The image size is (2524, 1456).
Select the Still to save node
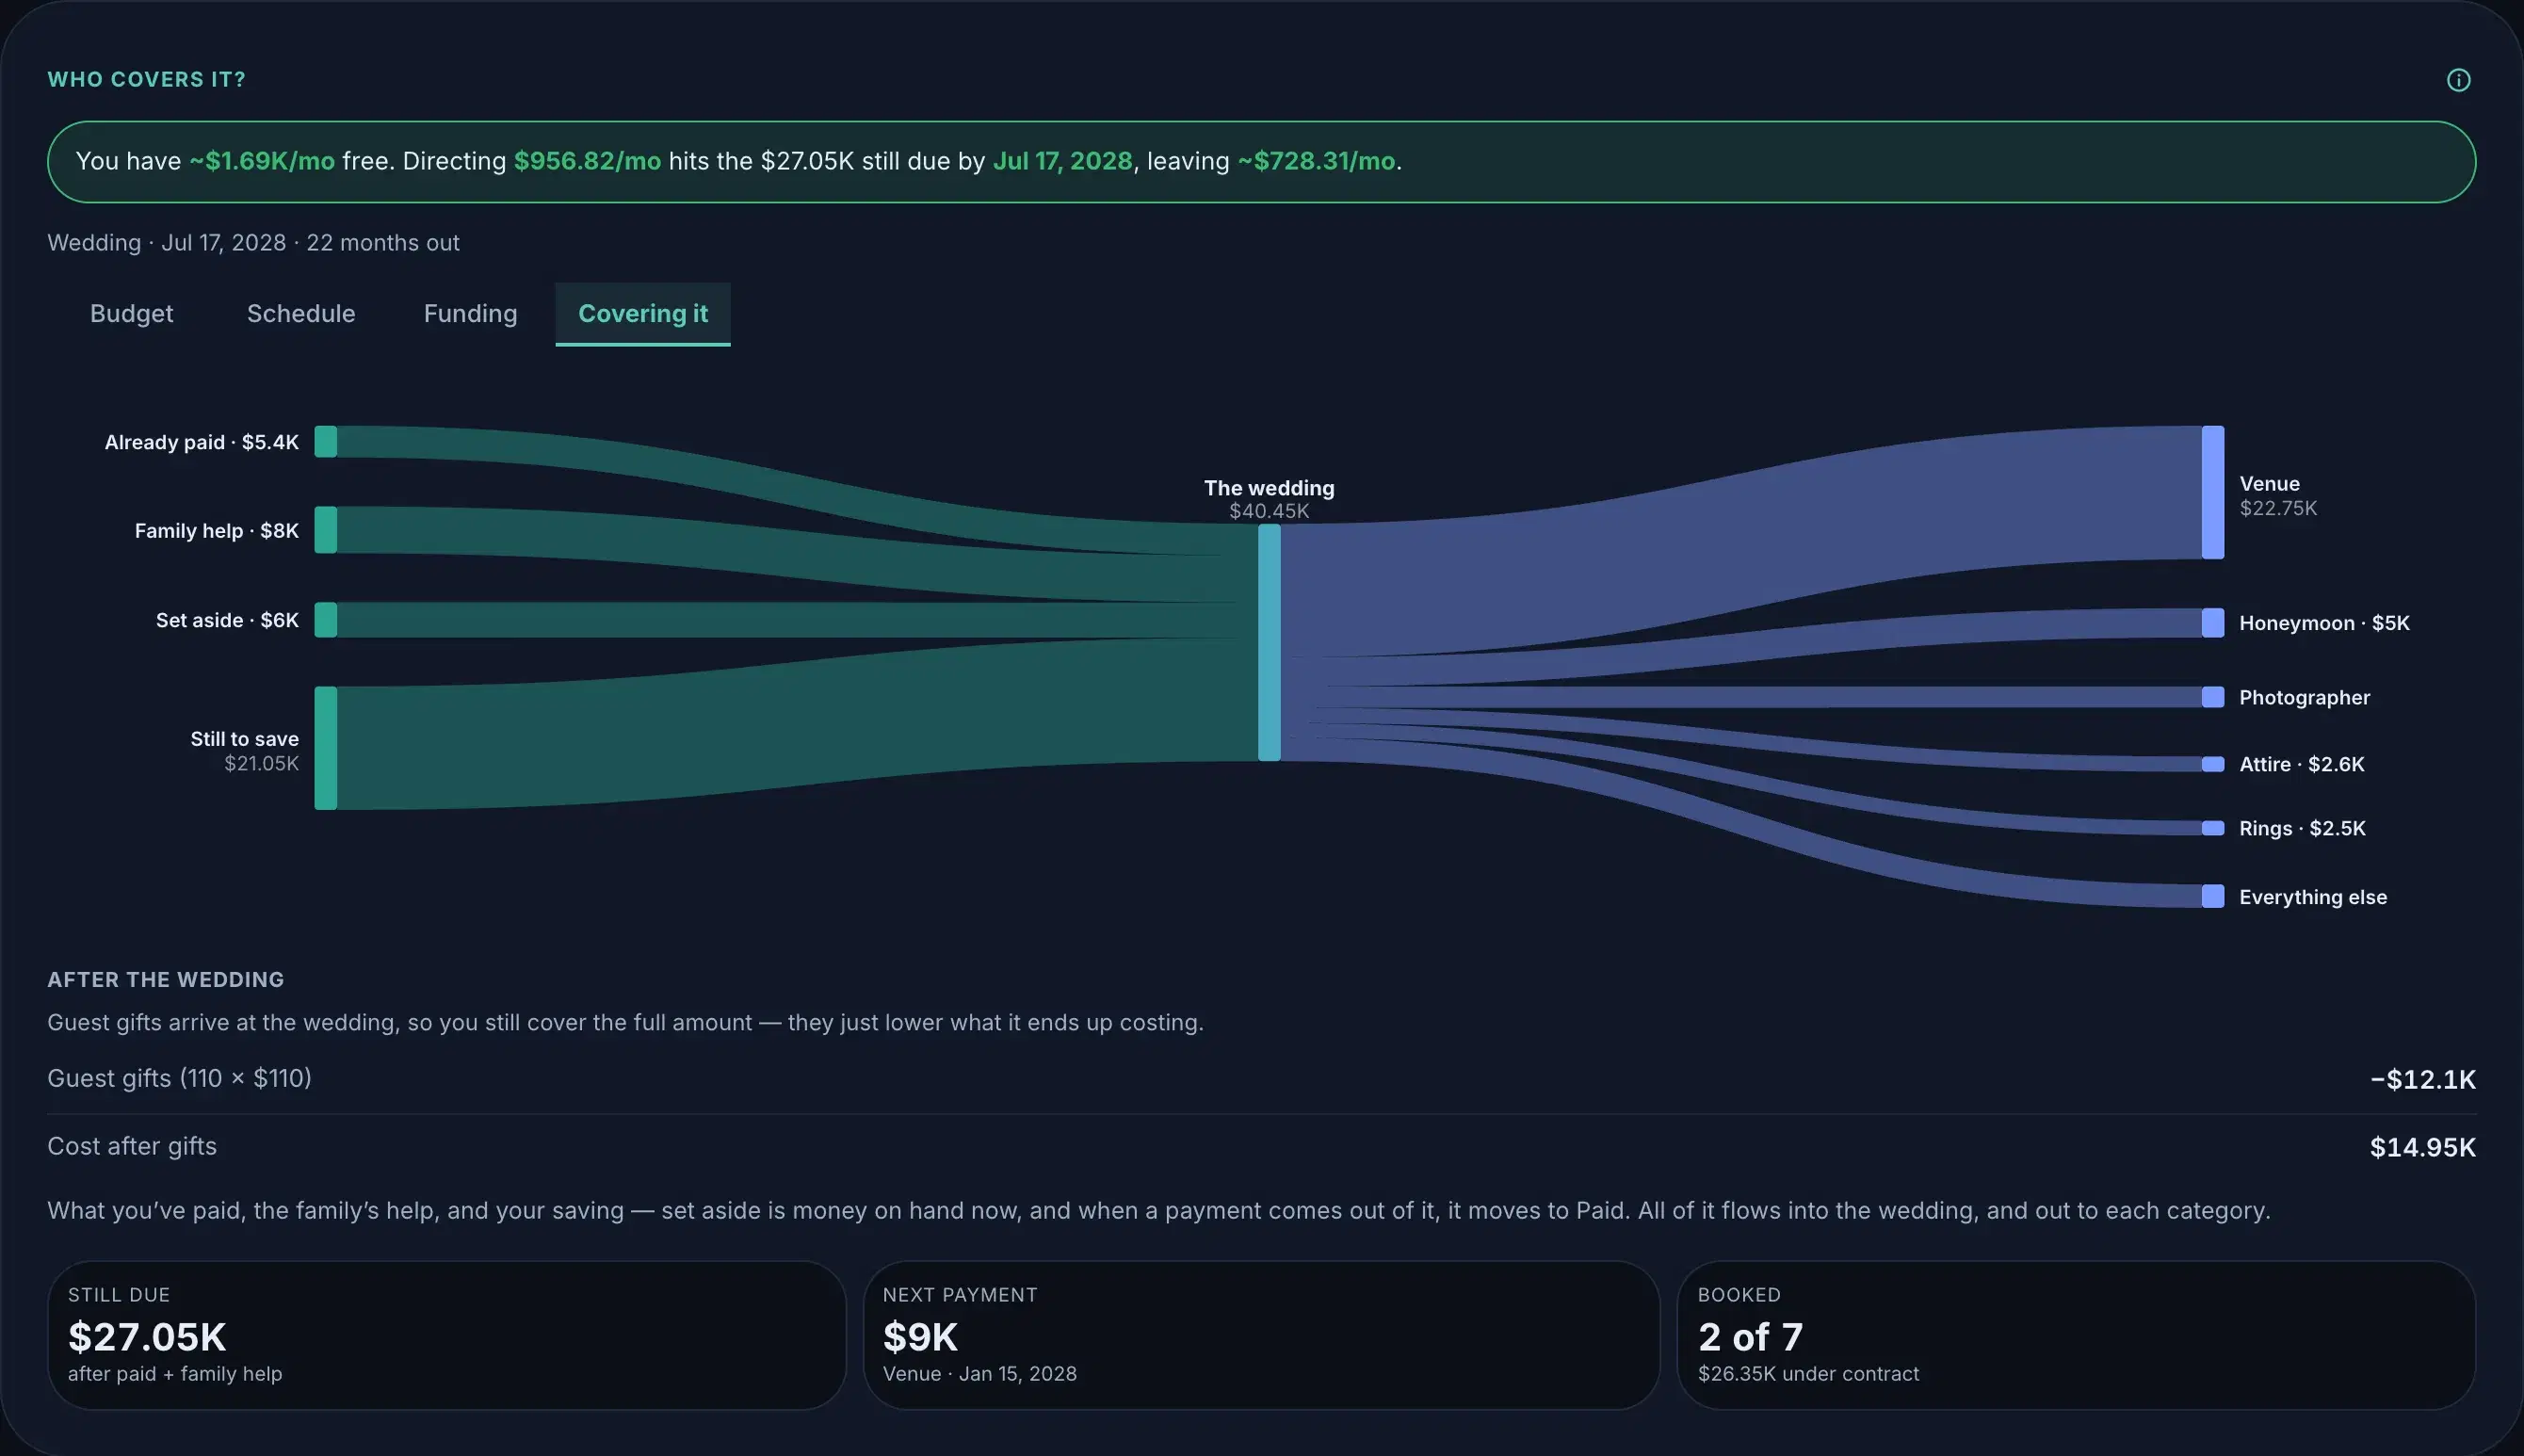tap(326, 747)
